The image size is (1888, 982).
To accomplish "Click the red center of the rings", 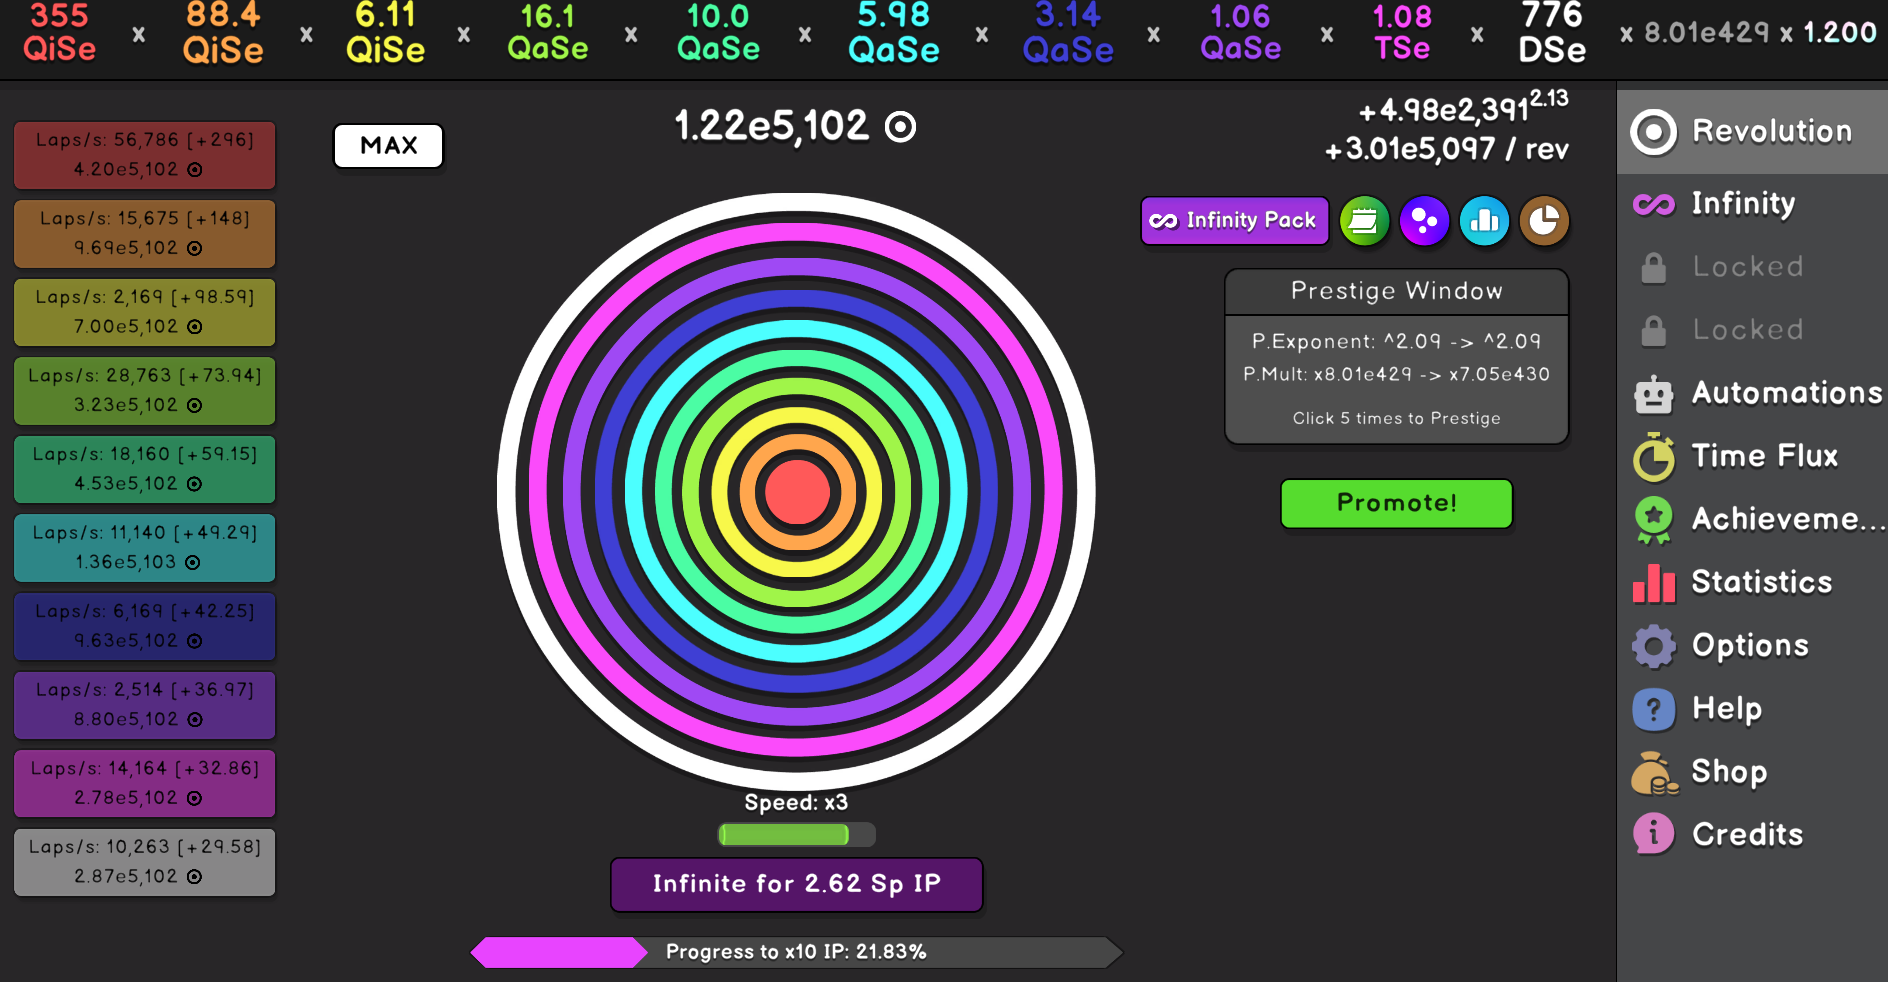I will click(797, 491).
